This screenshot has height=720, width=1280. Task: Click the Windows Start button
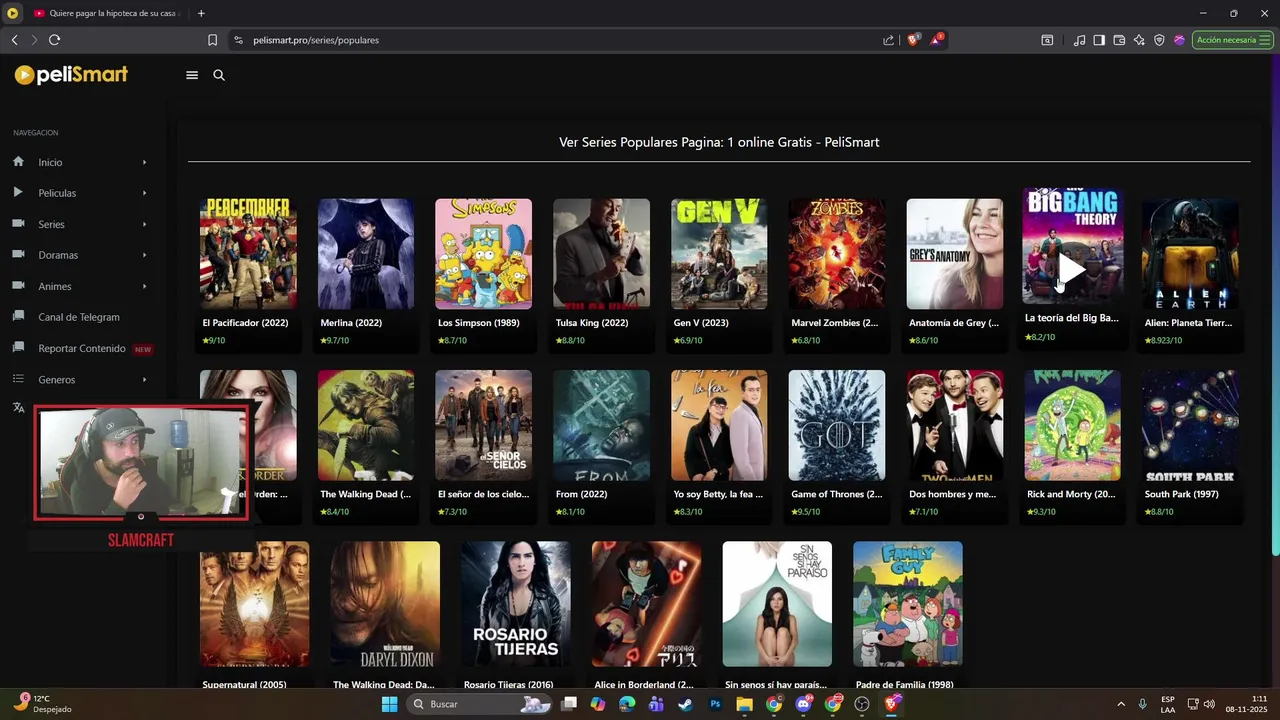[x=389, y=704]
